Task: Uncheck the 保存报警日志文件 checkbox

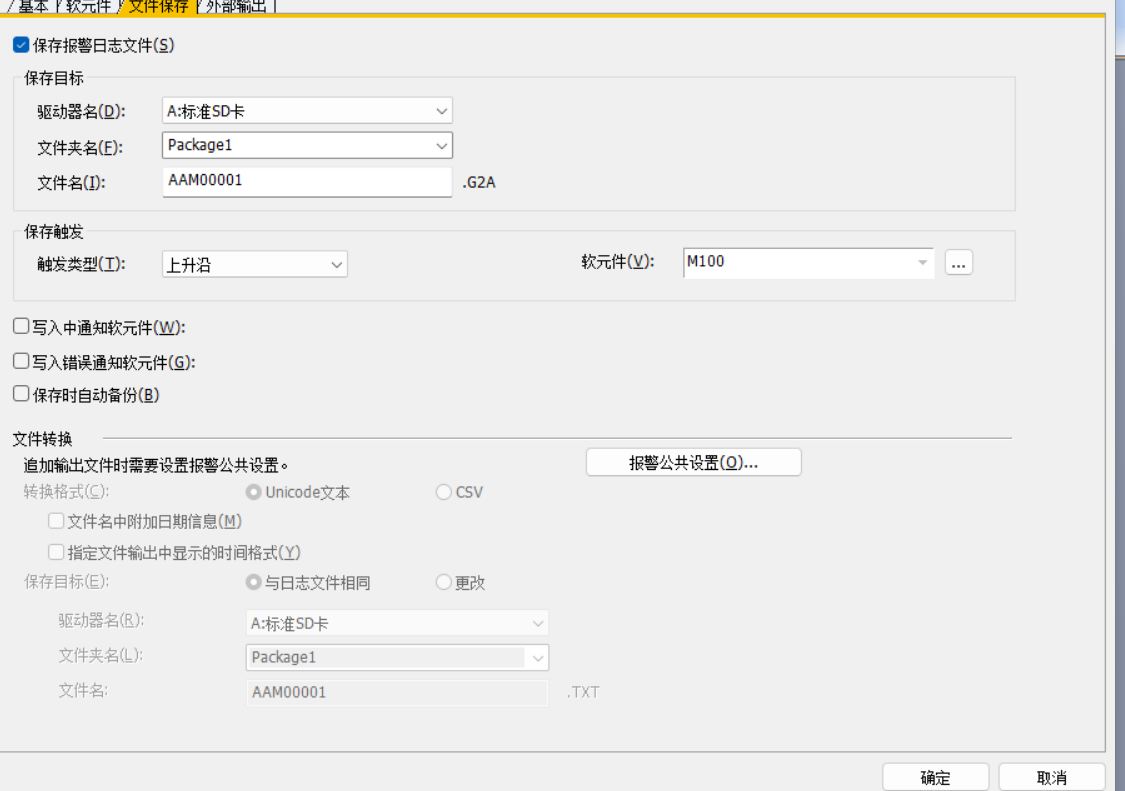Action: (x=21, y=45)
